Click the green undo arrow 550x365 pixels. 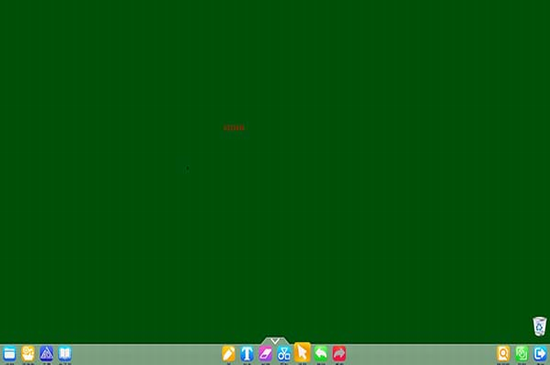tap(321, 353)
